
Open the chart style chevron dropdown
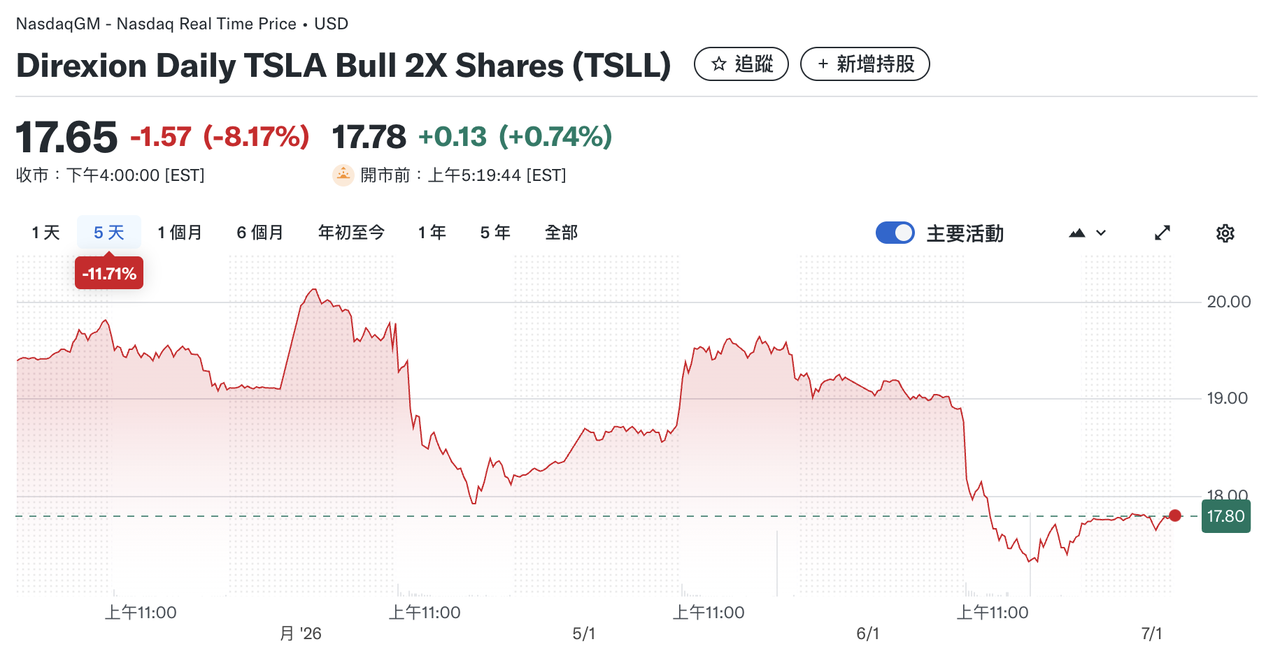[1099, 232]
